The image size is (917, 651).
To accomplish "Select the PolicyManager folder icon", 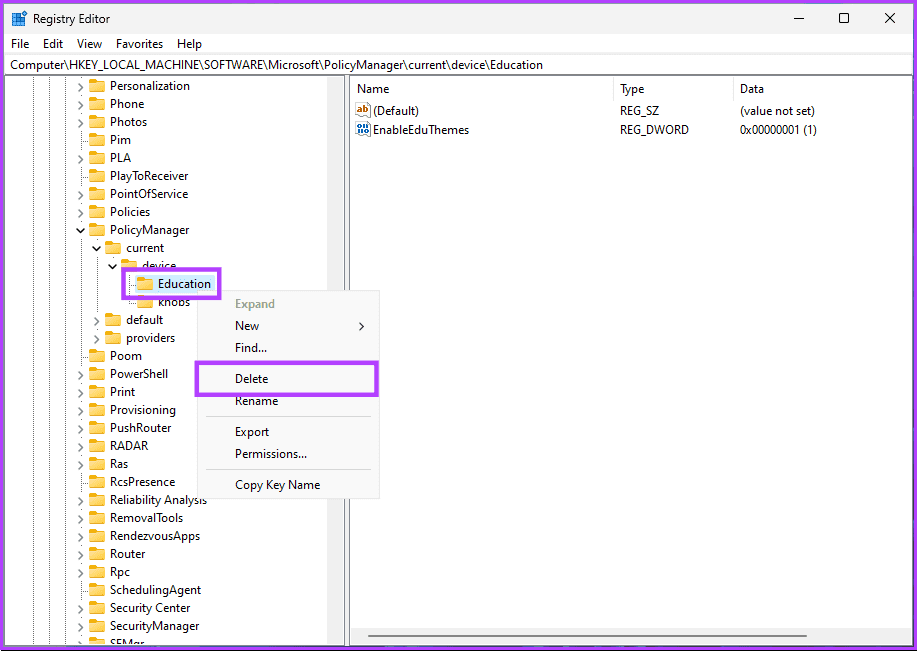I will 96,230.
